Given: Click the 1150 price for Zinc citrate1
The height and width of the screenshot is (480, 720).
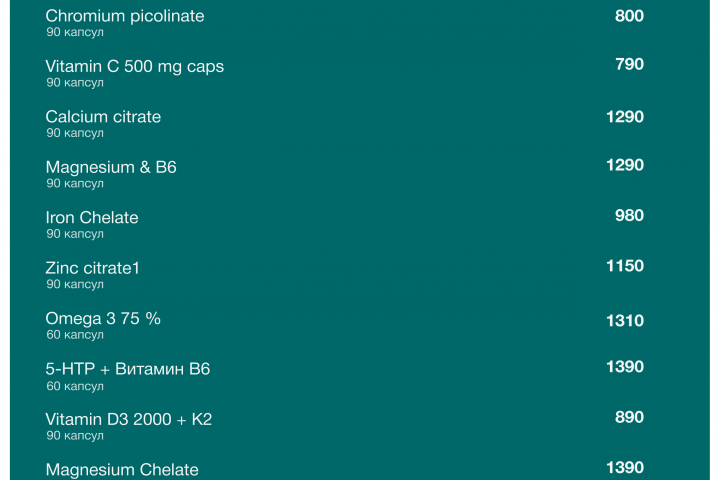Looking at the screenshot, I should tap(625, 266).
